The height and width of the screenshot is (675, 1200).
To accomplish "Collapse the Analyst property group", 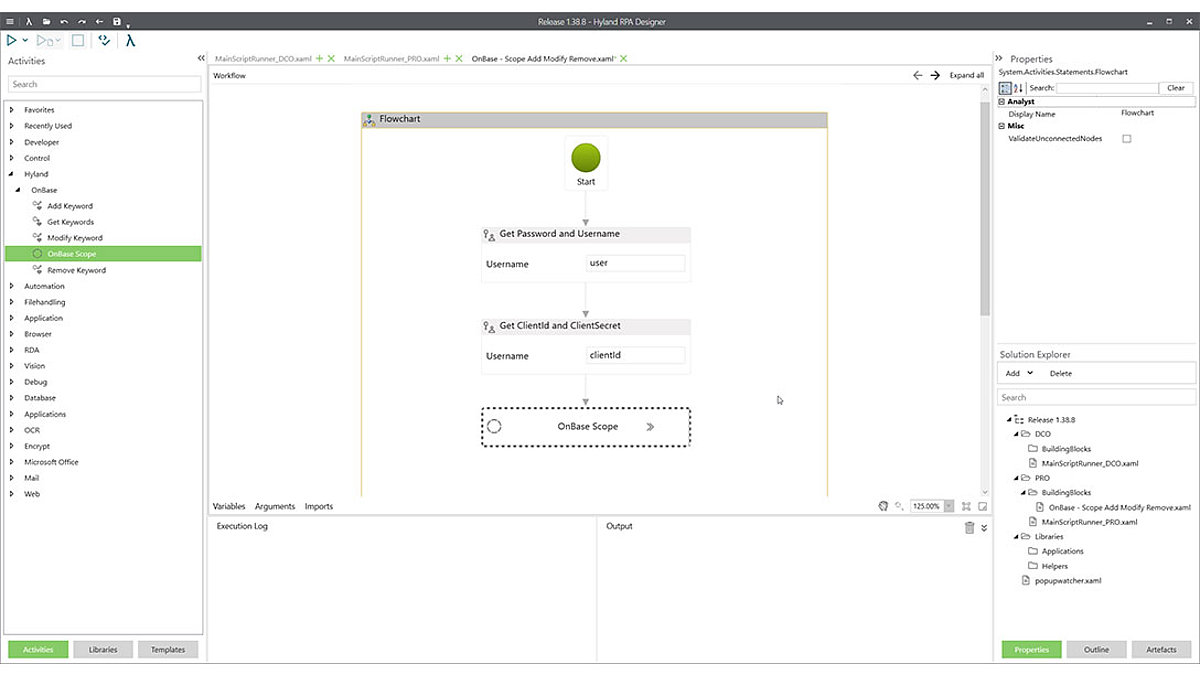I will click(1003, 102).
